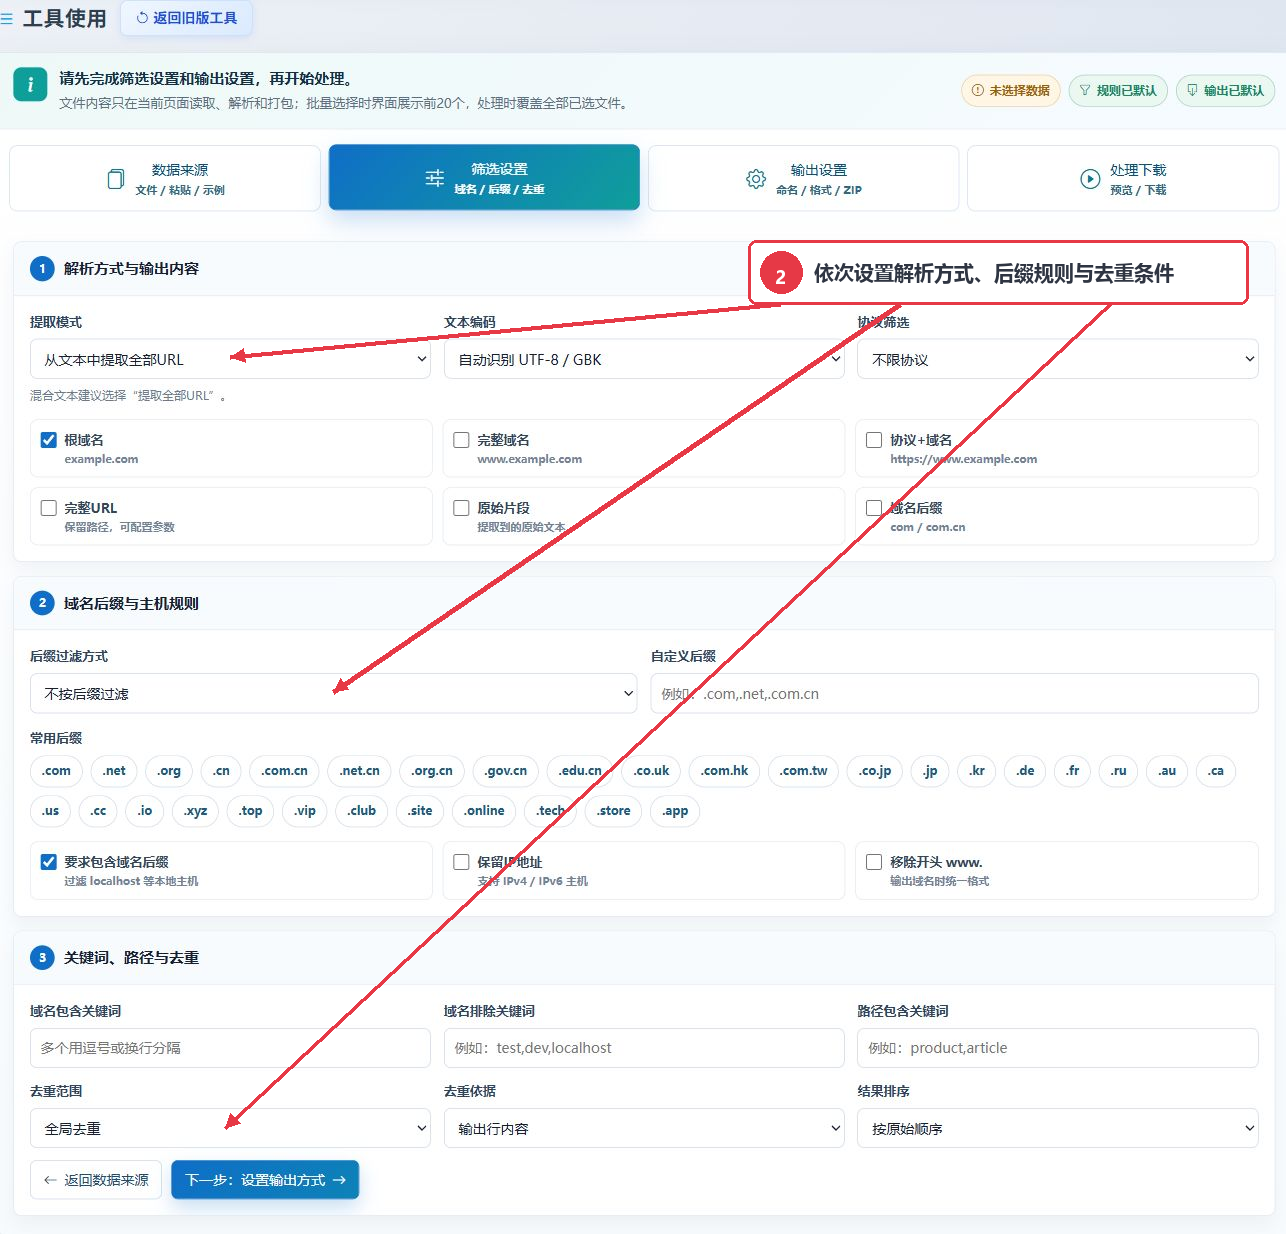Select the .co.uk suffix chip

[651, 771]
